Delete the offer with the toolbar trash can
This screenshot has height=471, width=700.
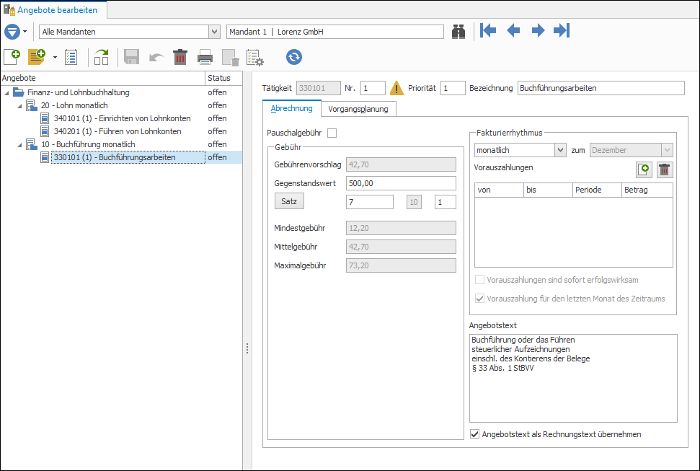point(180,57)
